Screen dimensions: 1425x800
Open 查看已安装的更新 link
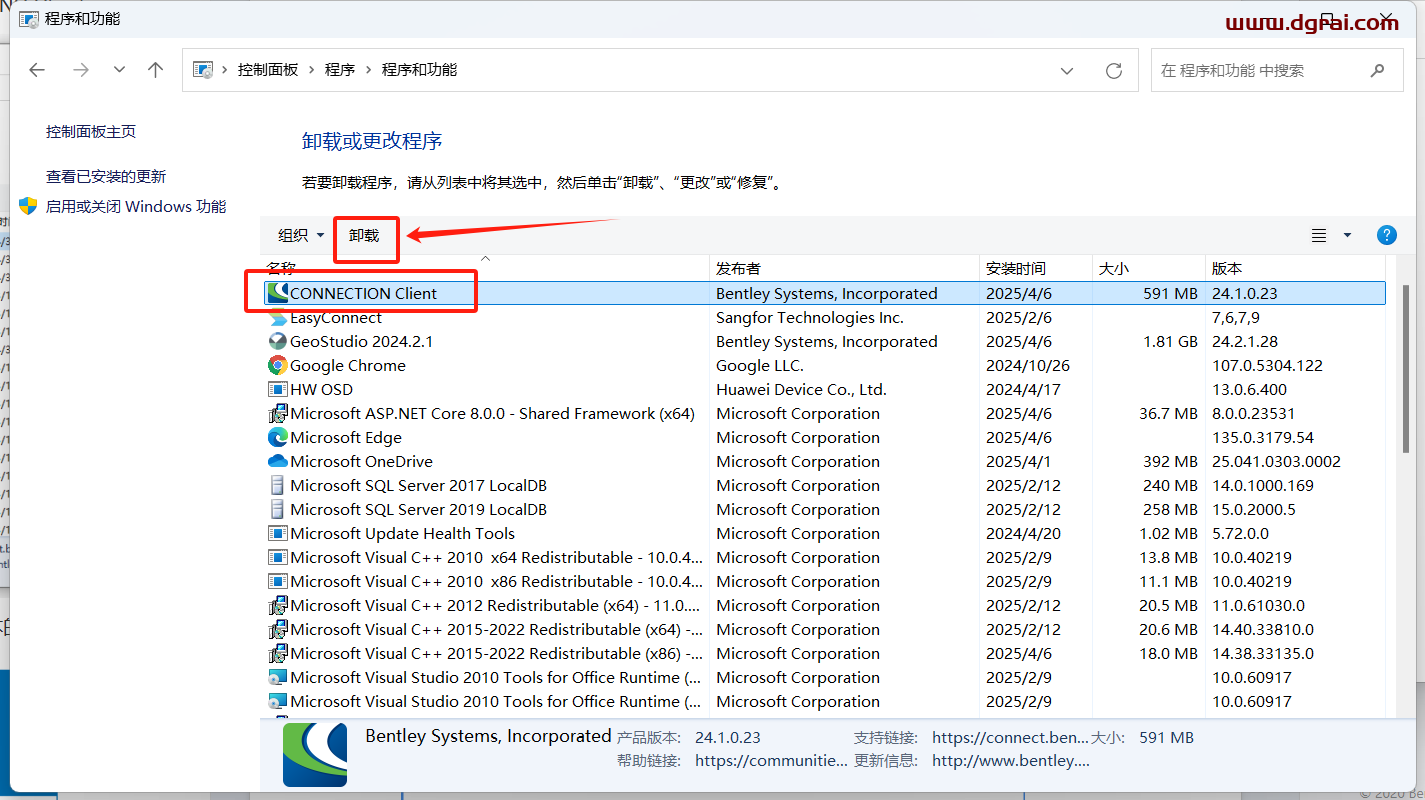click(106, 176)
